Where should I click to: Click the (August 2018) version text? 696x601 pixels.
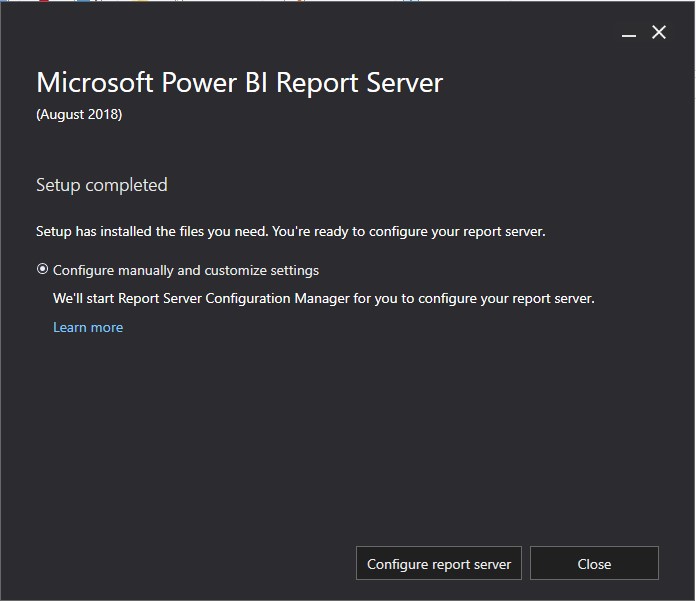point(79,114)
